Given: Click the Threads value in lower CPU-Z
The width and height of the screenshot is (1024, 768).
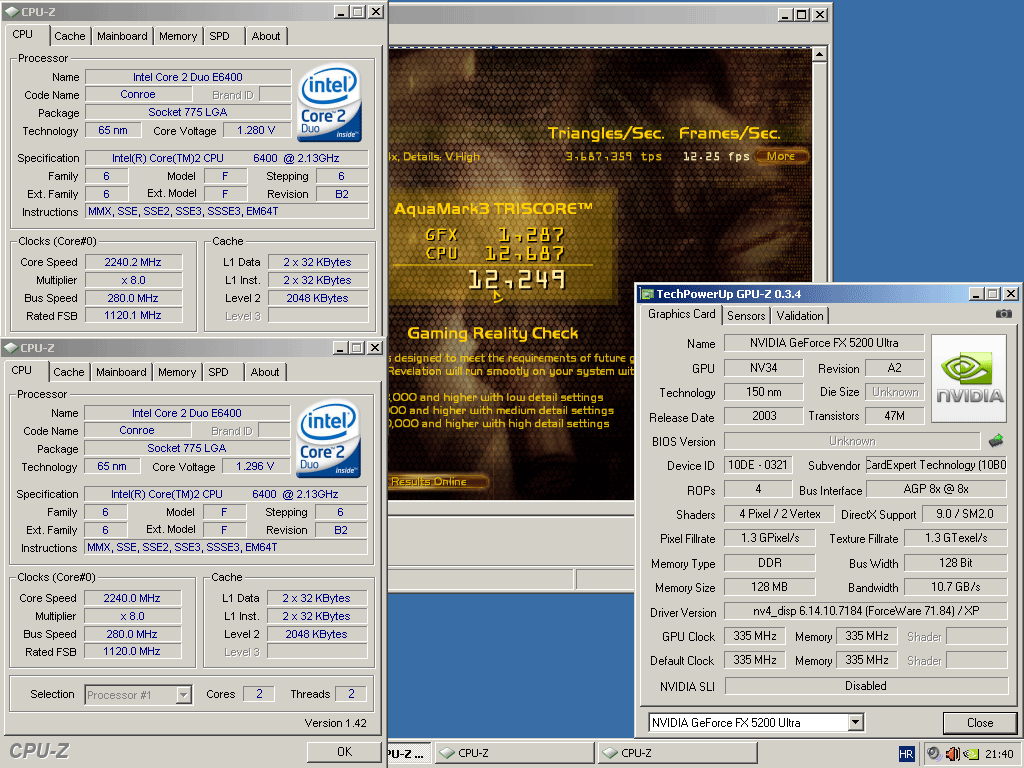Looking at the screenshot, I should 351,694.
